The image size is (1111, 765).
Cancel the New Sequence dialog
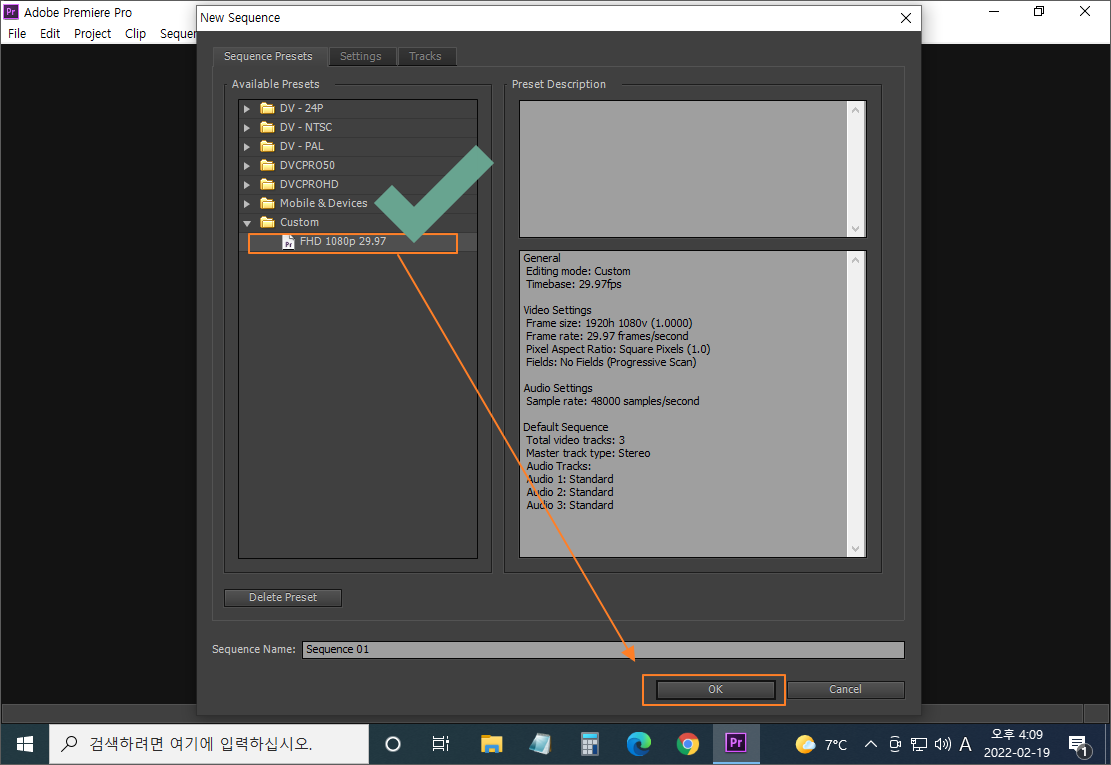845,689
